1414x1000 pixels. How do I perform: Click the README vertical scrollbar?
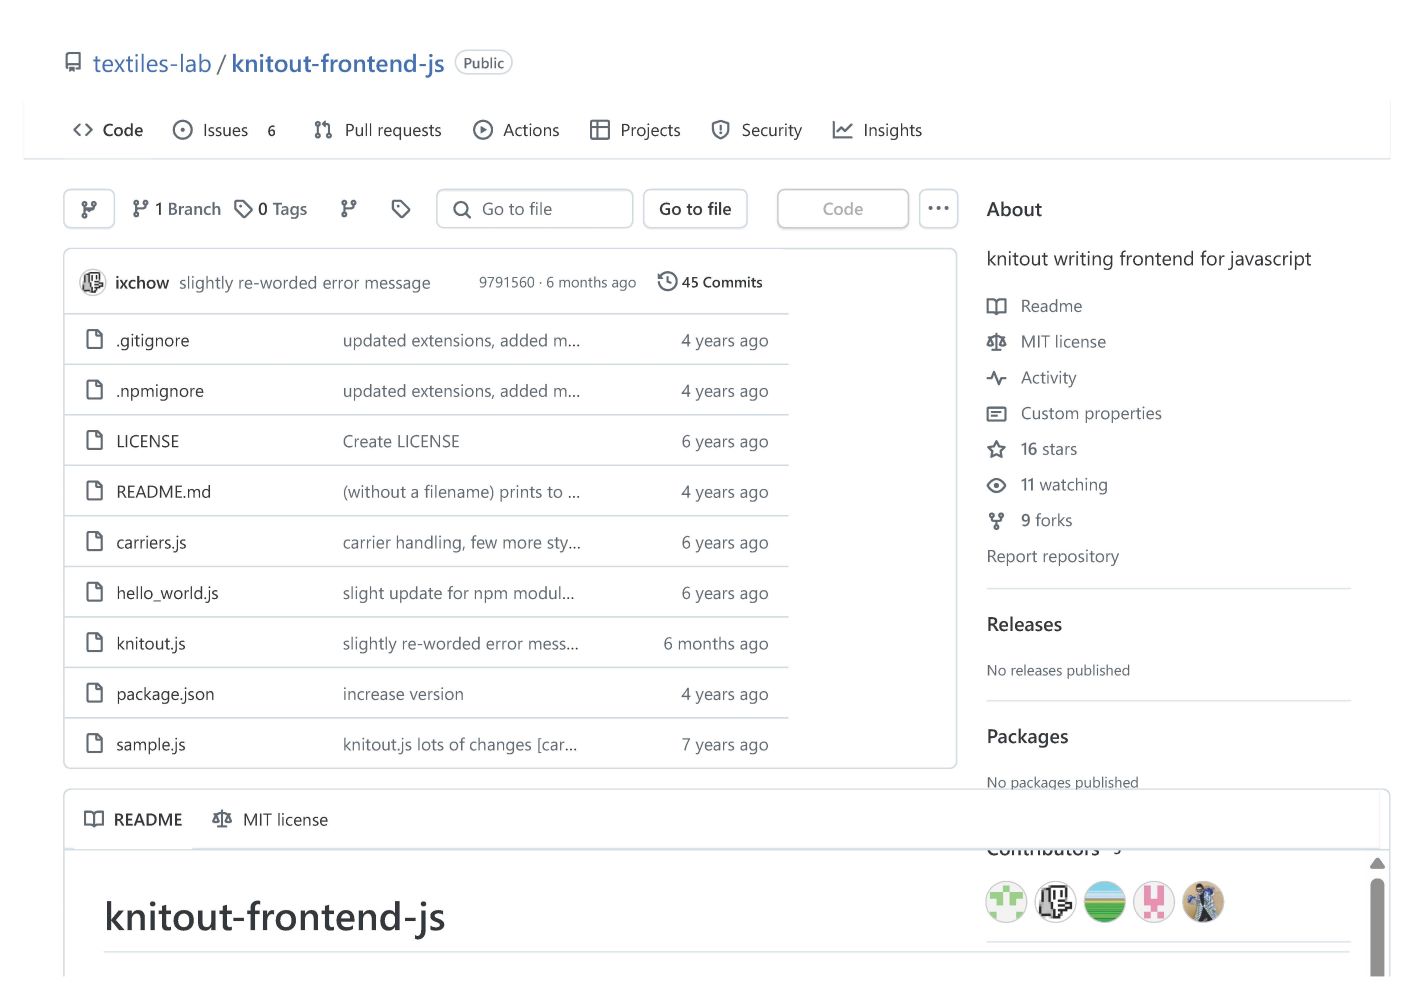(x=1377, y=925)
